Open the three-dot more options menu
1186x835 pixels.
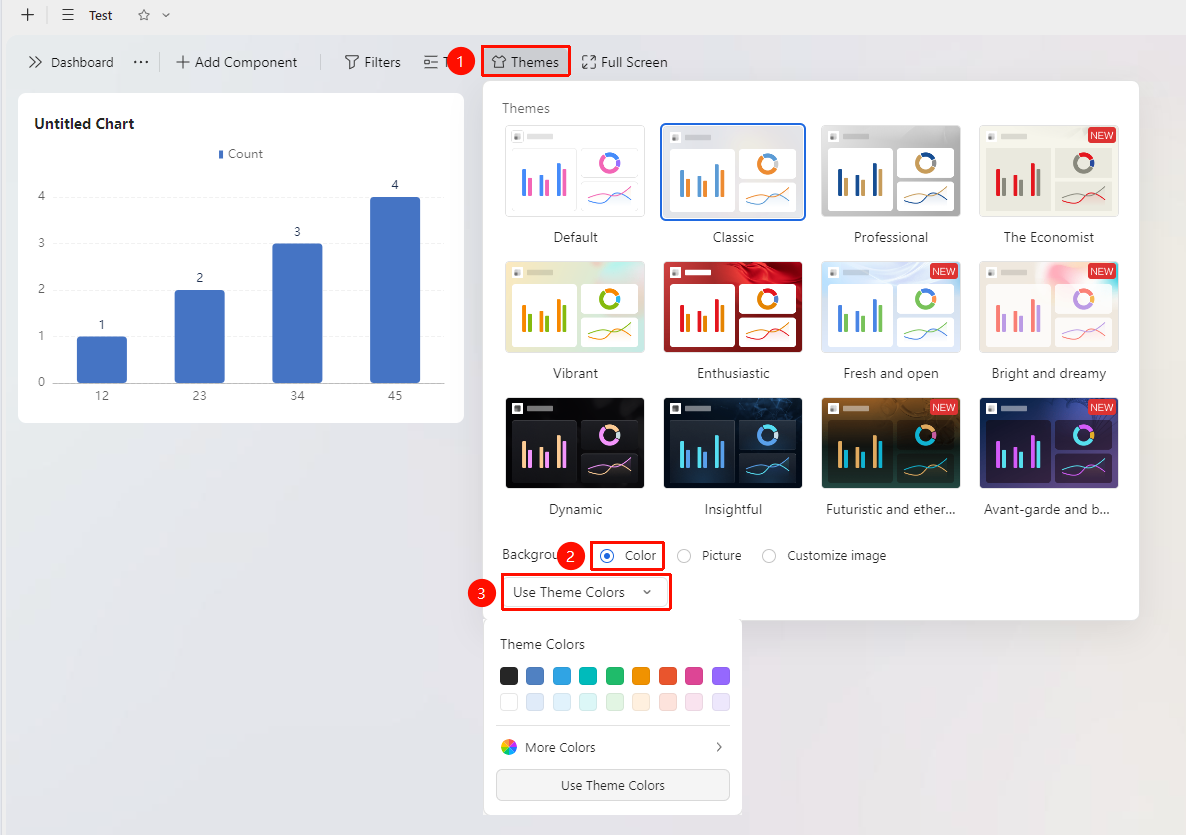coord(141,62)
